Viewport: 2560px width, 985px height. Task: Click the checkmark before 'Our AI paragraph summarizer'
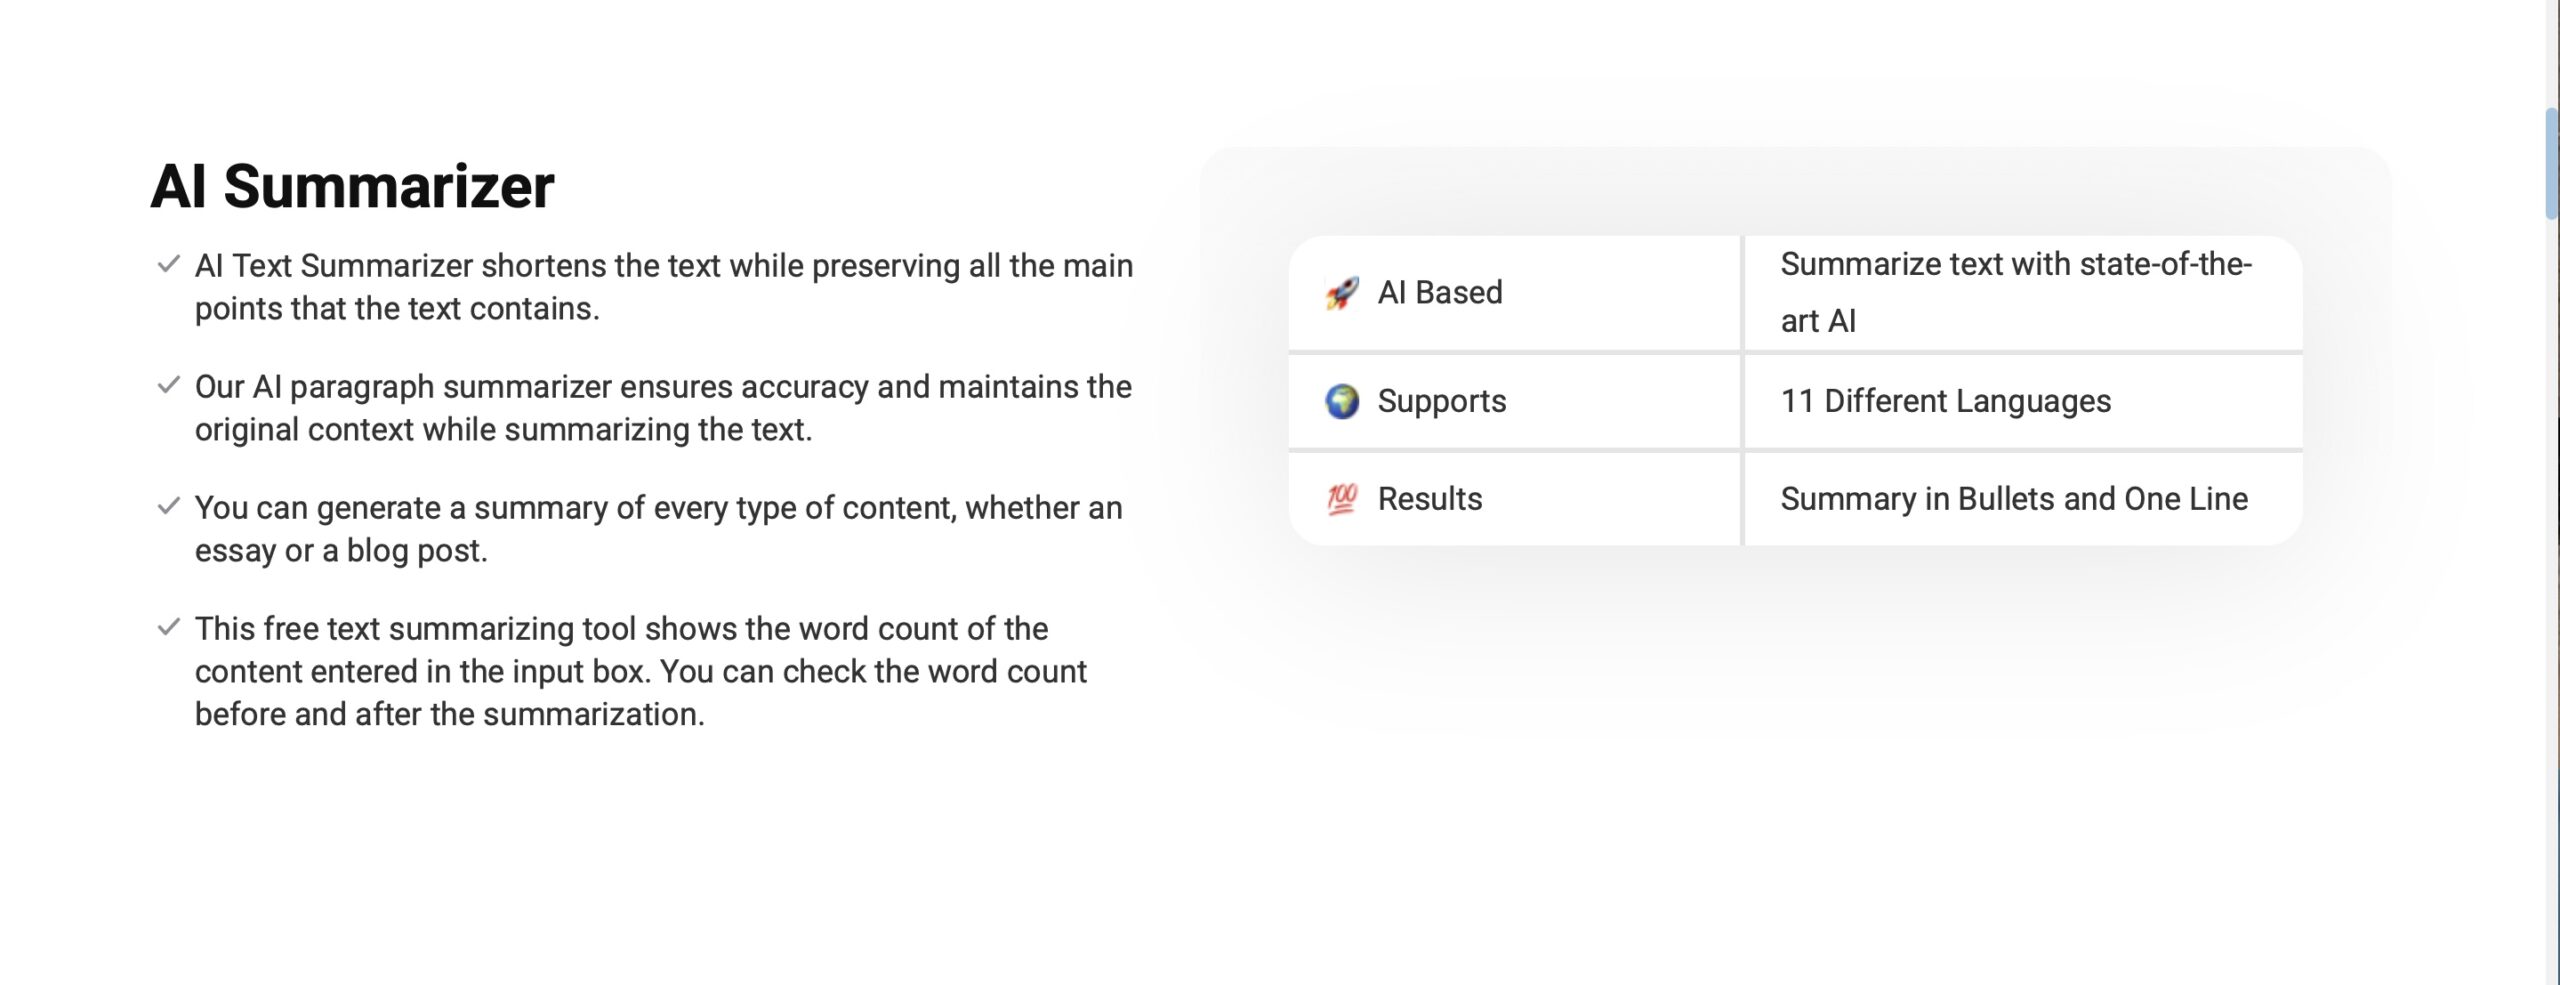(x=169, y=386)
